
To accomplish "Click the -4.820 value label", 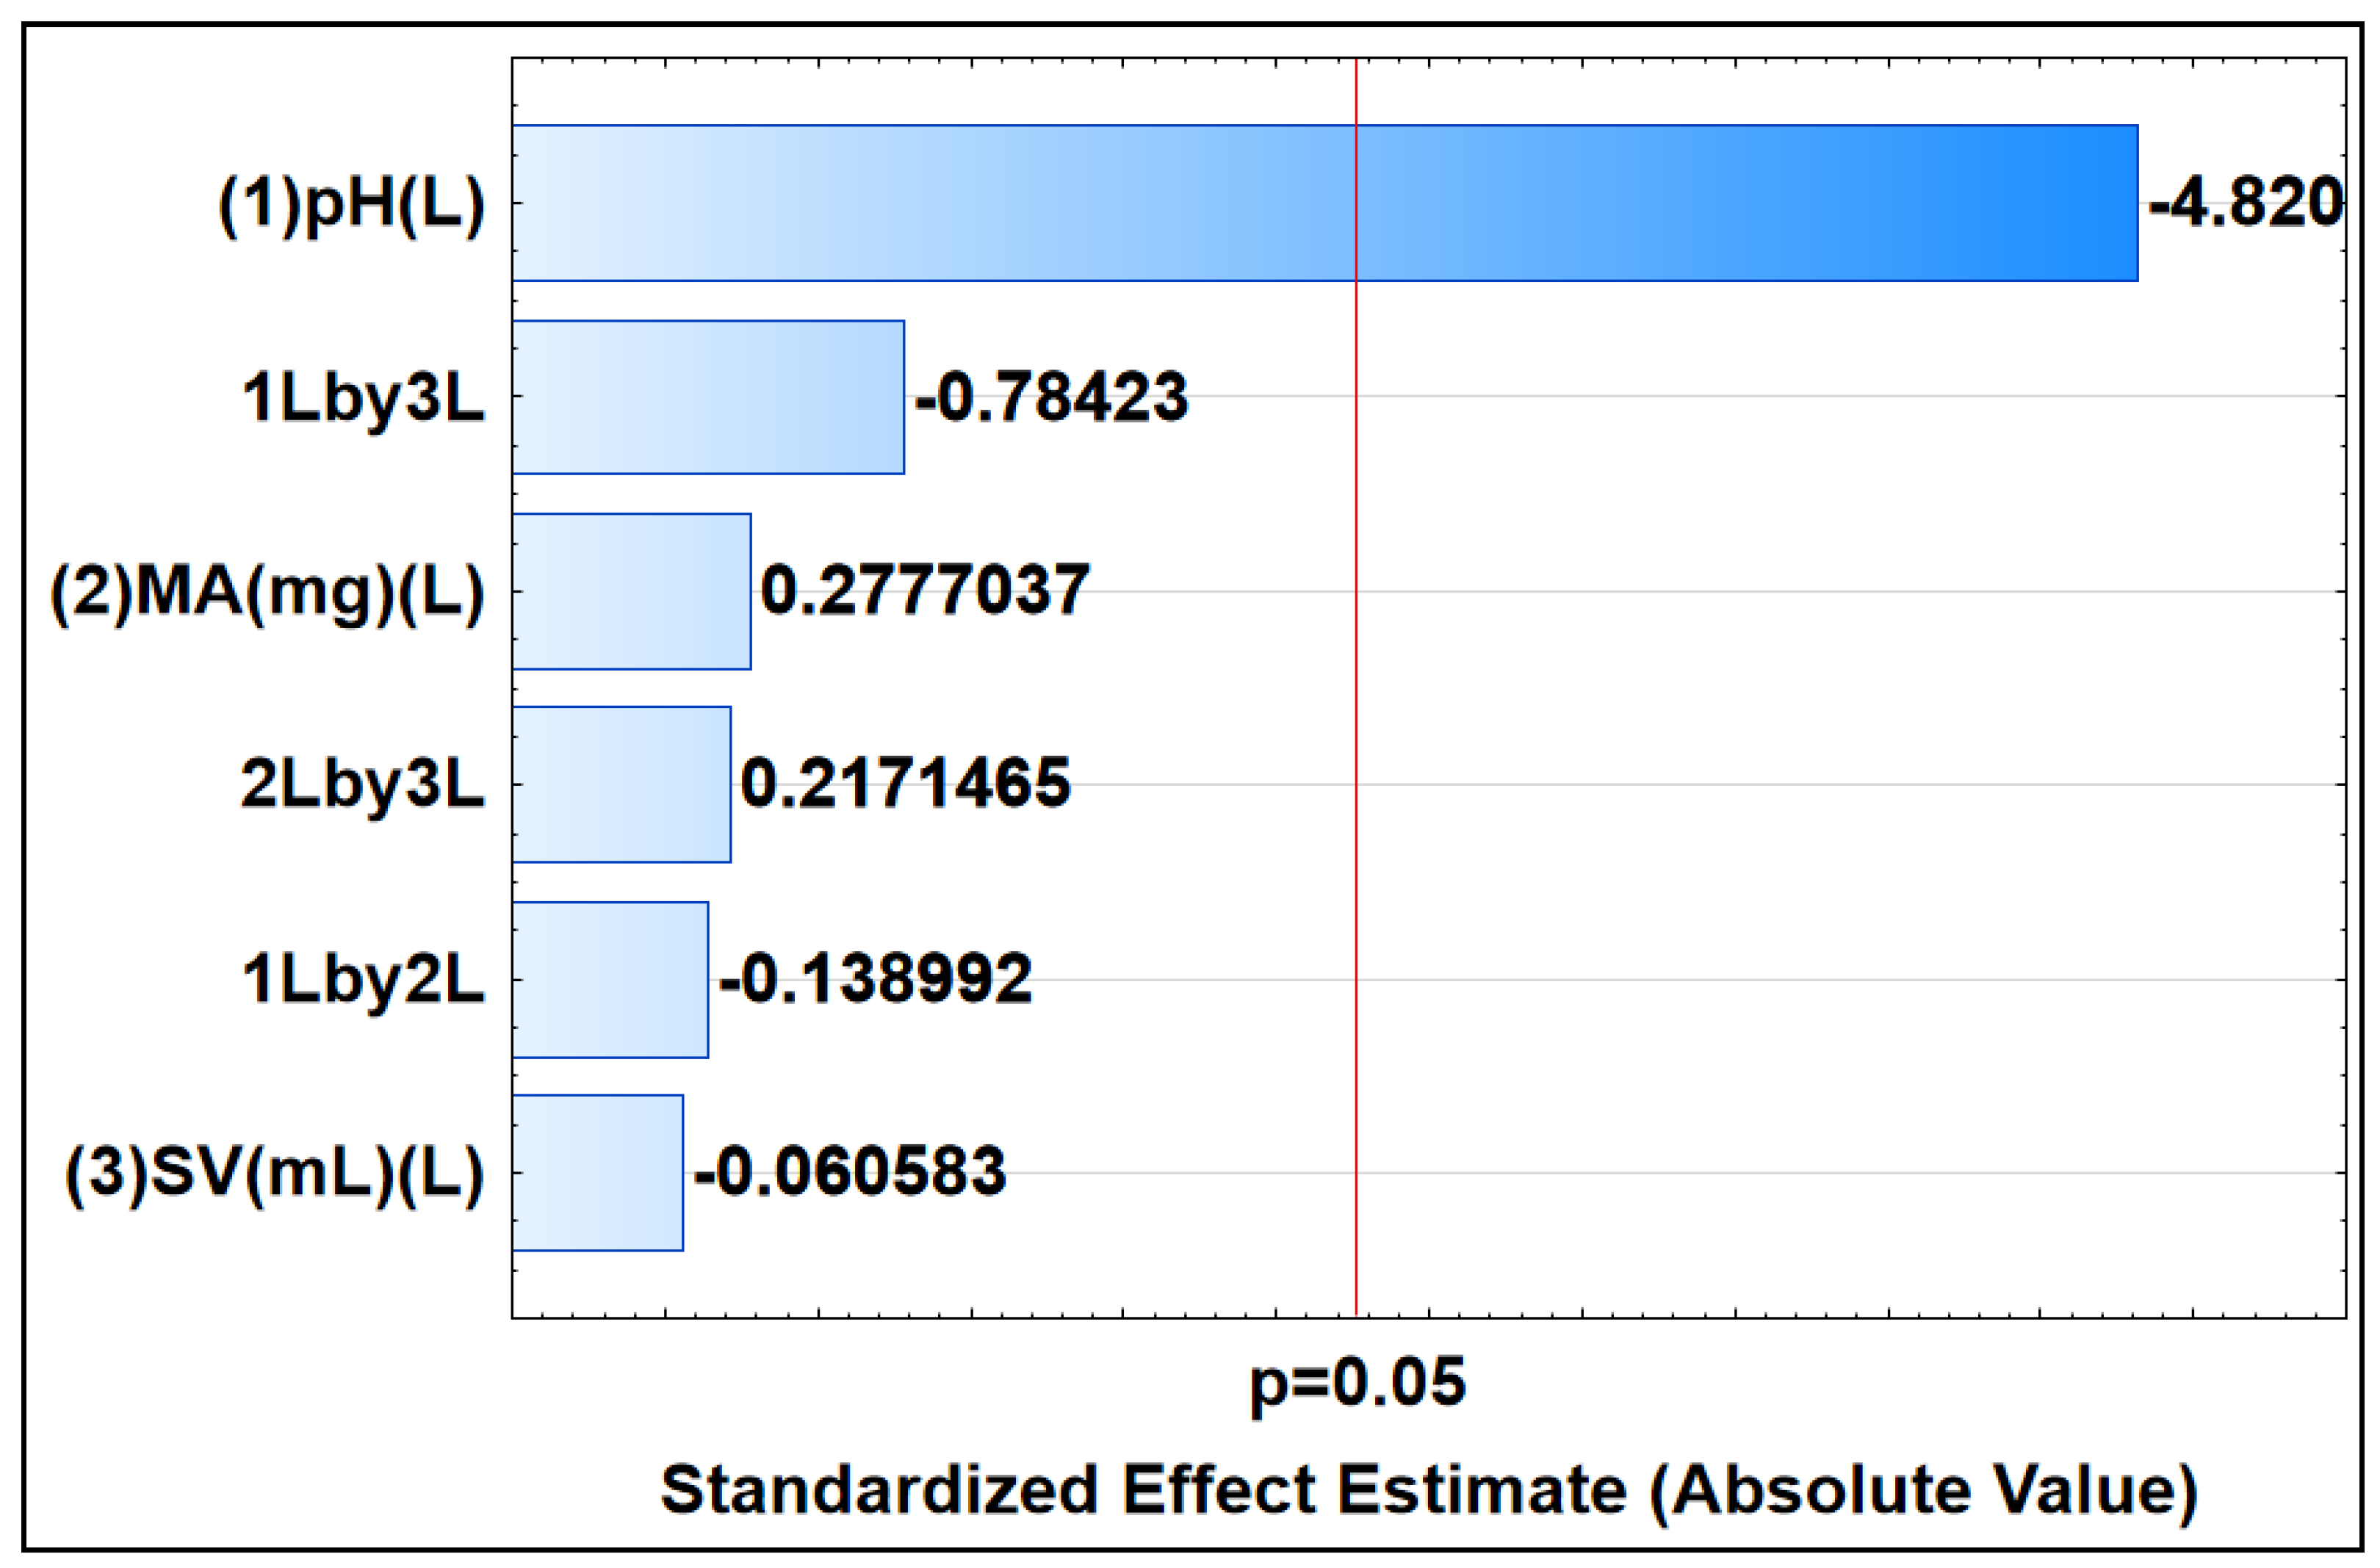I will point(2245,203).
